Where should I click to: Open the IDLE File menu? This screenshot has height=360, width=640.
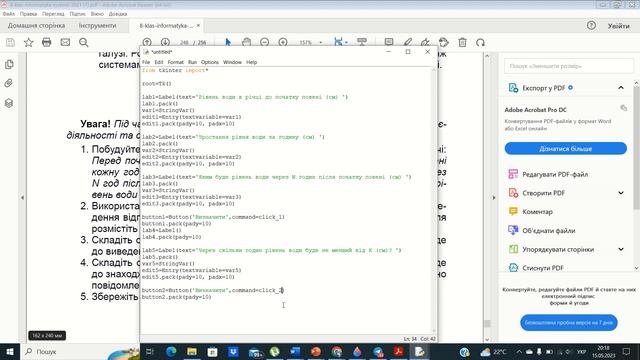click(x=146, y=62)
